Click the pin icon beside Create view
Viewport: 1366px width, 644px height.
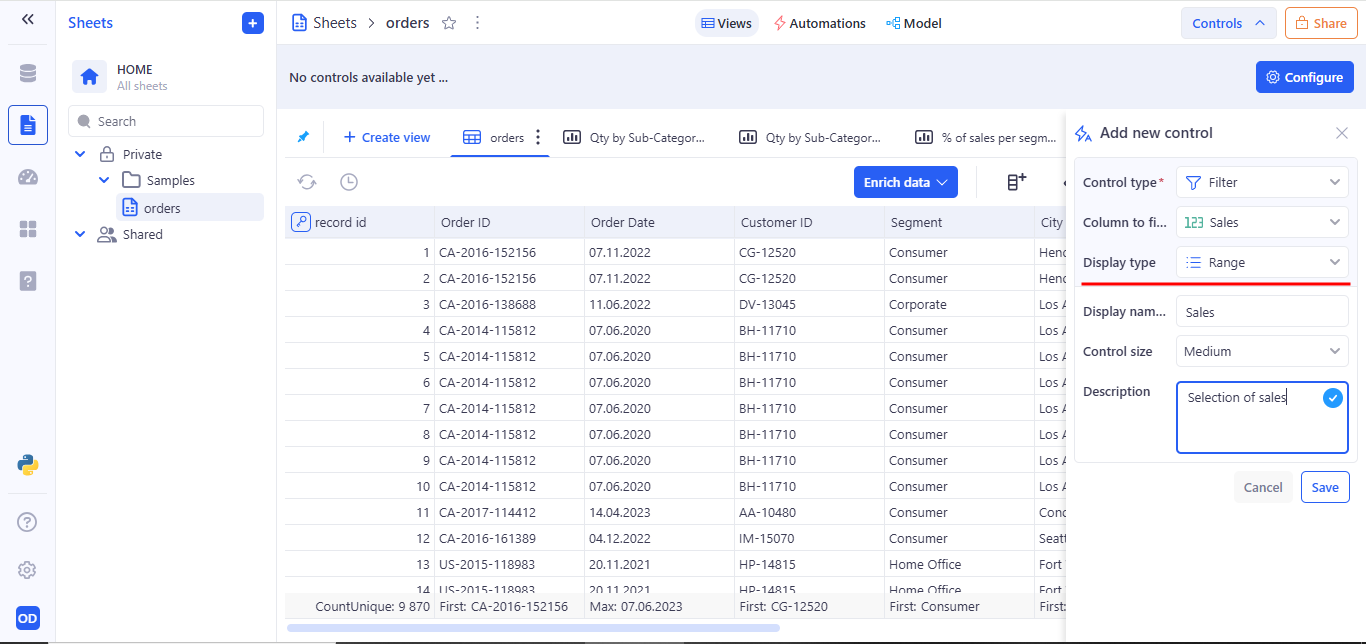(x=303, y=137)
